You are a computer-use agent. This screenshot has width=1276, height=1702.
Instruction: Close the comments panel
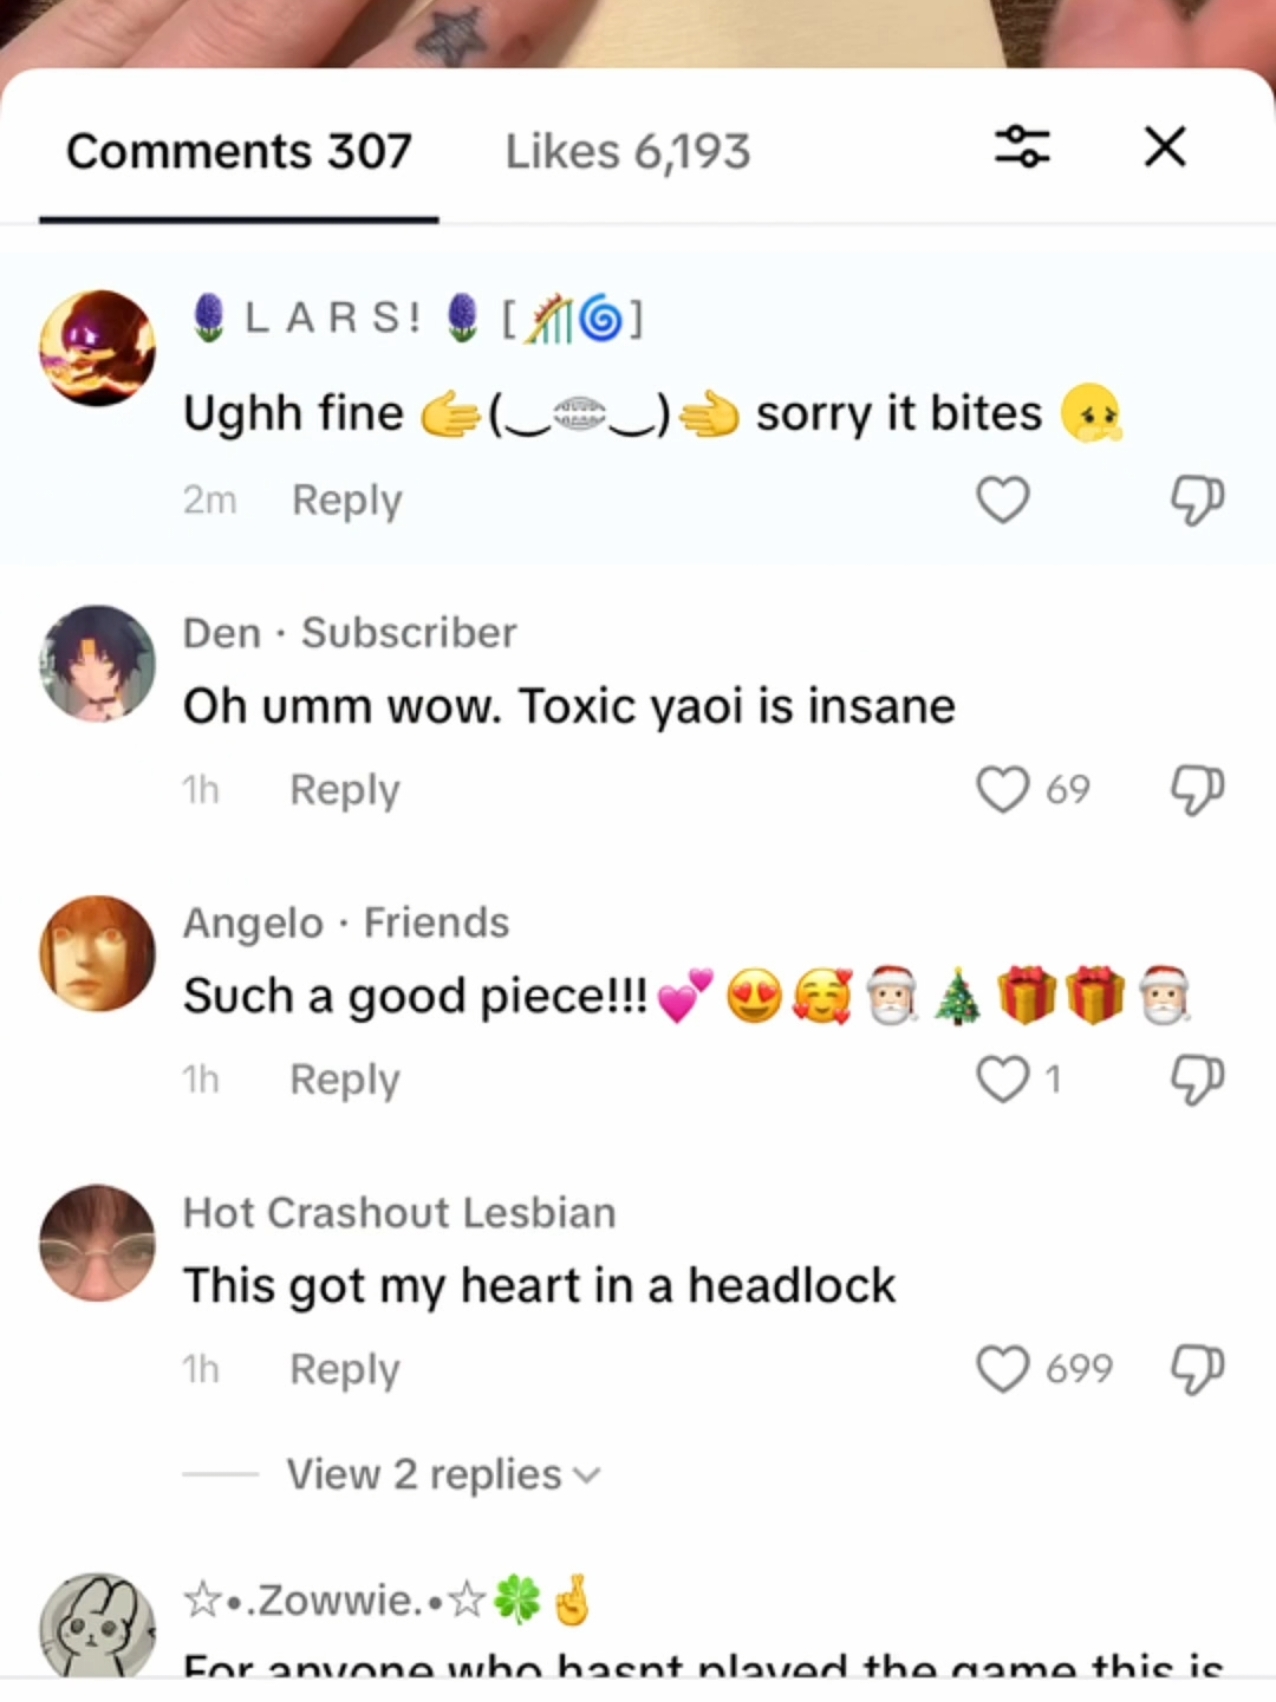(1165, 147)
